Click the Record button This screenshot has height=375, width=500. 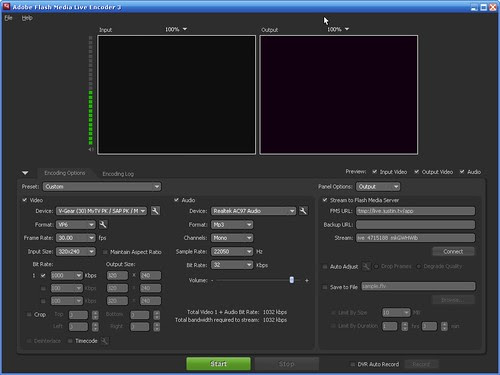[x=421, y=364]
